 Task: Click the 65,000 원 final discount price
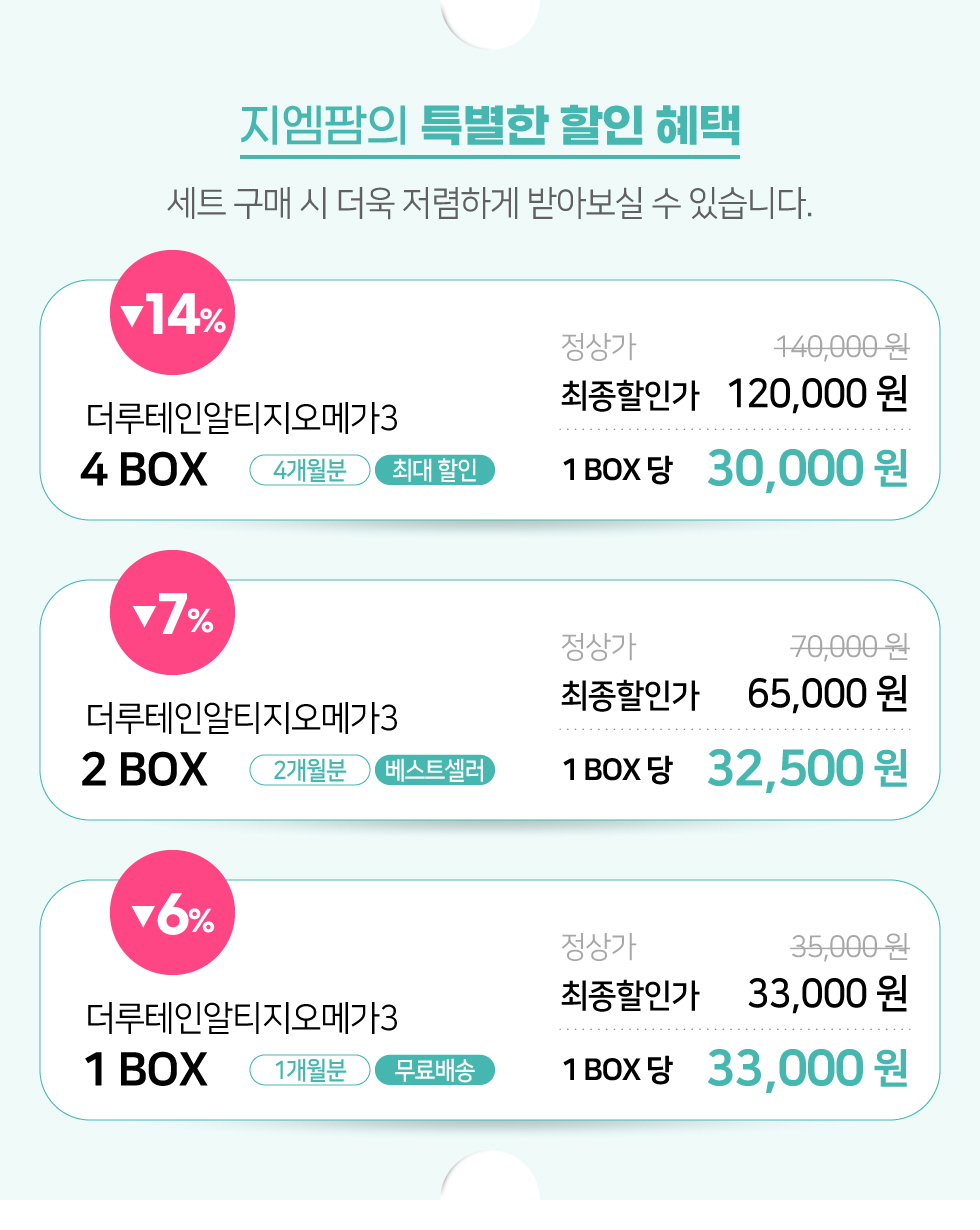828,693
